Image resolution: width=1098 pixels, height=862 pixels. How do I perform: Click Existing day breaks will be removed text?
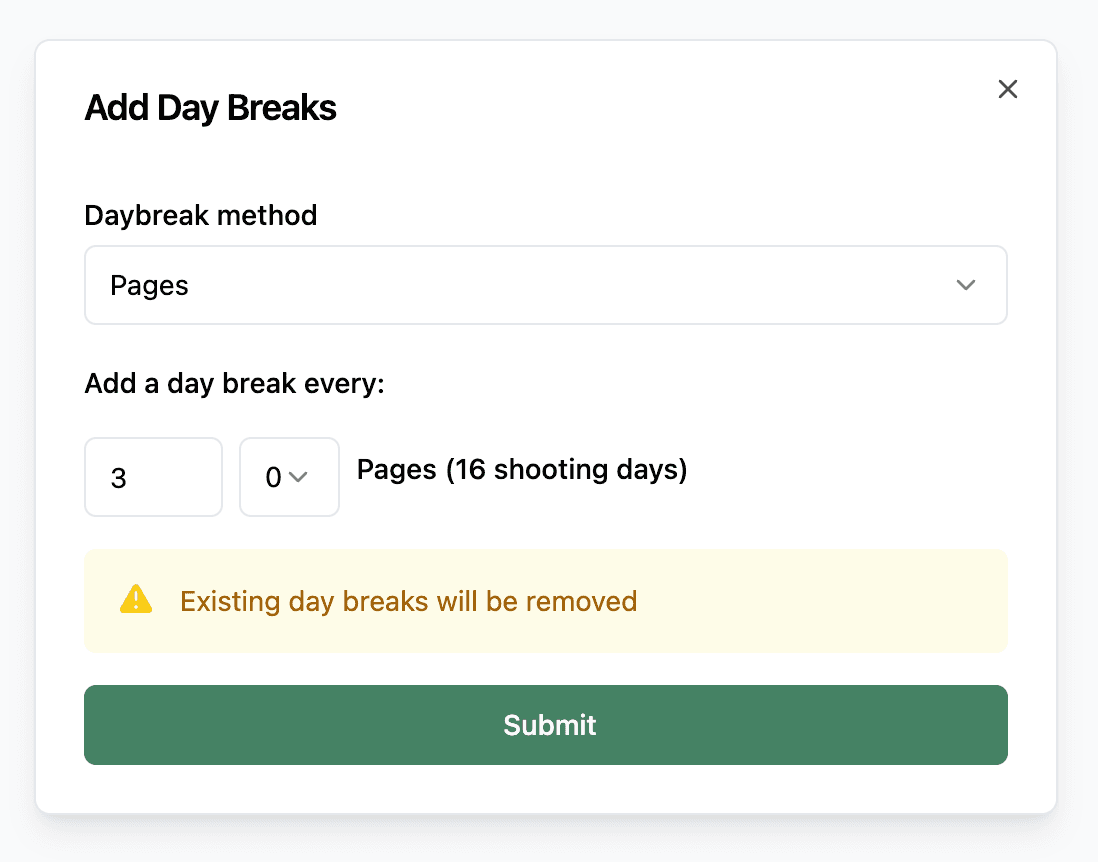tap(408, 601)
